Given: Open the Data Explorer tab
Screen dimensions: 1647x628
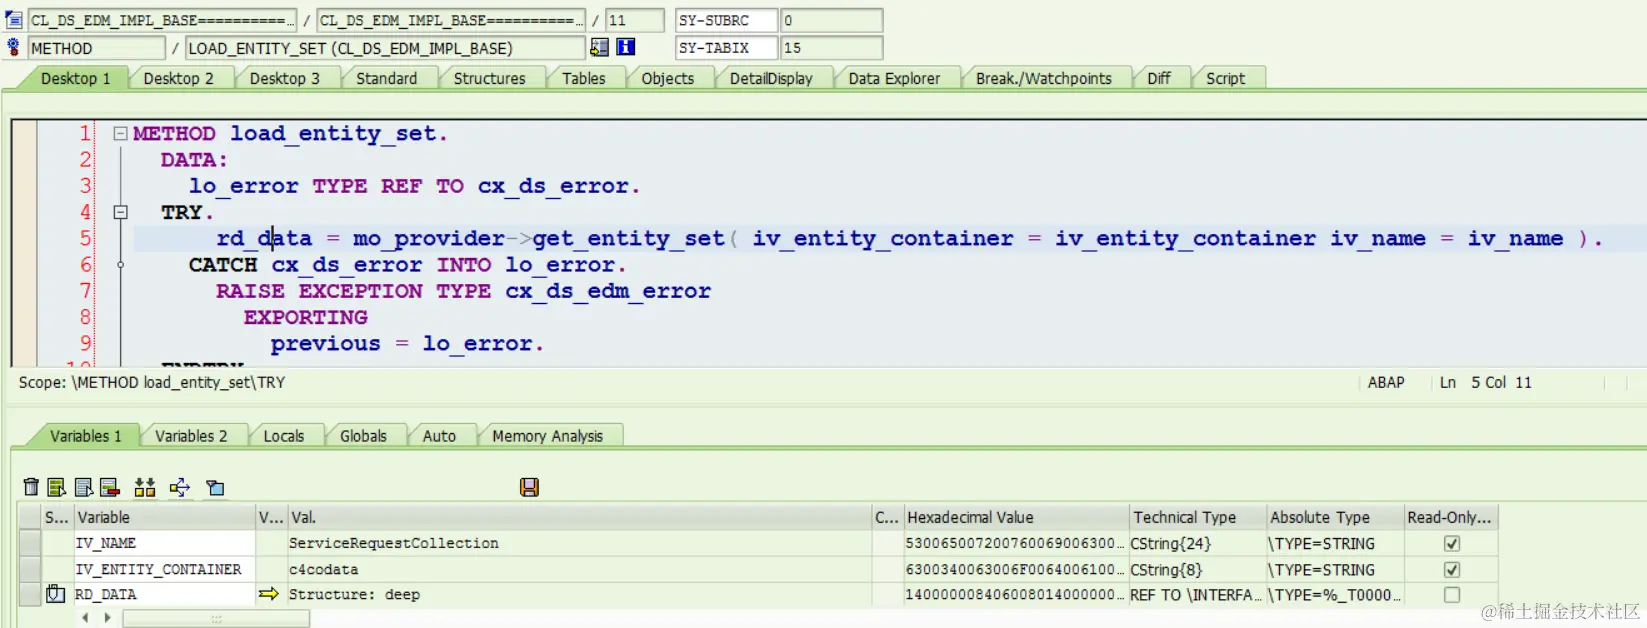Looking at the screenshot, I should (894, 78).
